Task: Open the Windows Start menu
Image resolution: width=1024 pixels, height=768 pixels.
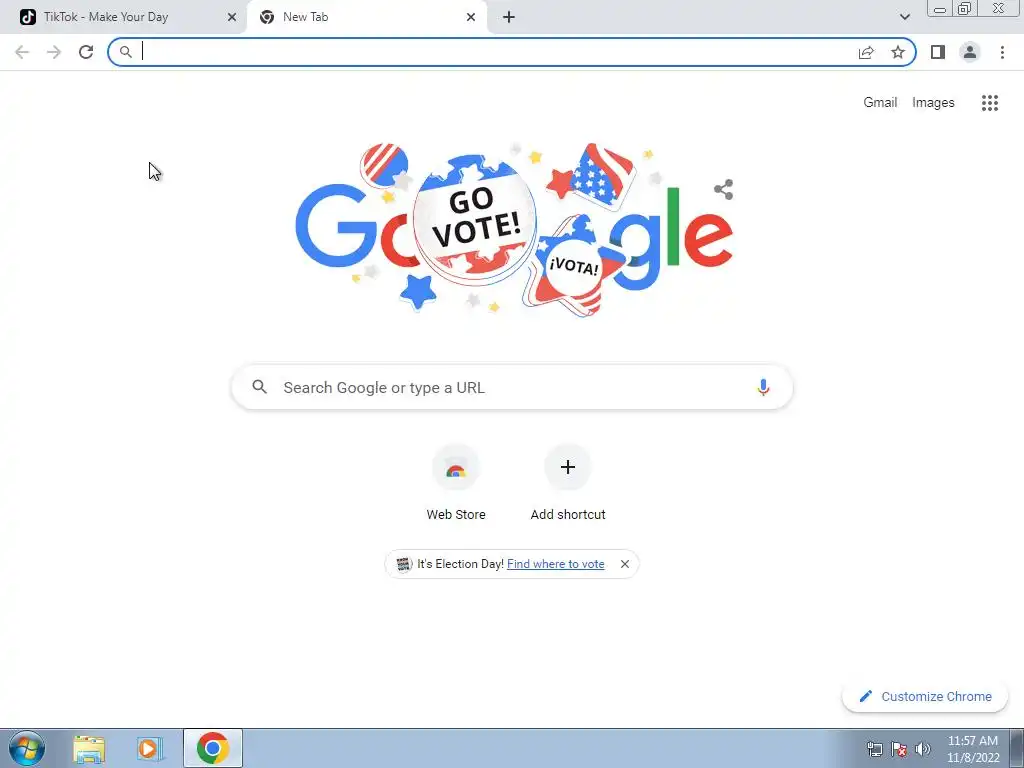Action: [27, 748]
